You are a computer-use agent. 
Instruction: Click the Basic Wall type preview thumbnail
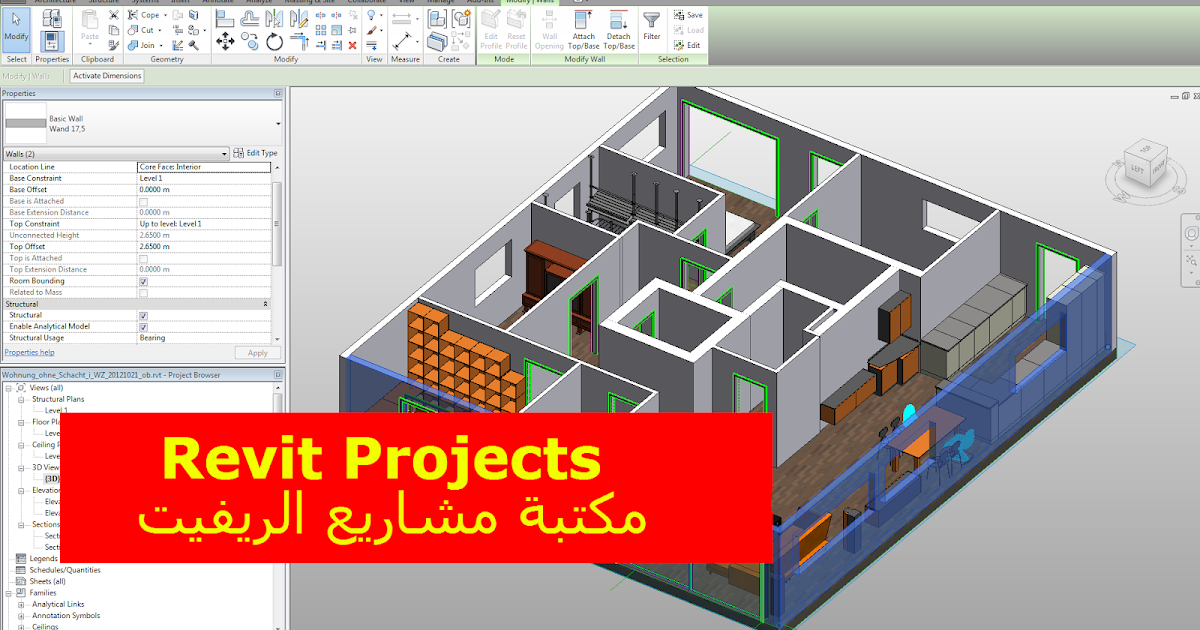tap(25, 124)
